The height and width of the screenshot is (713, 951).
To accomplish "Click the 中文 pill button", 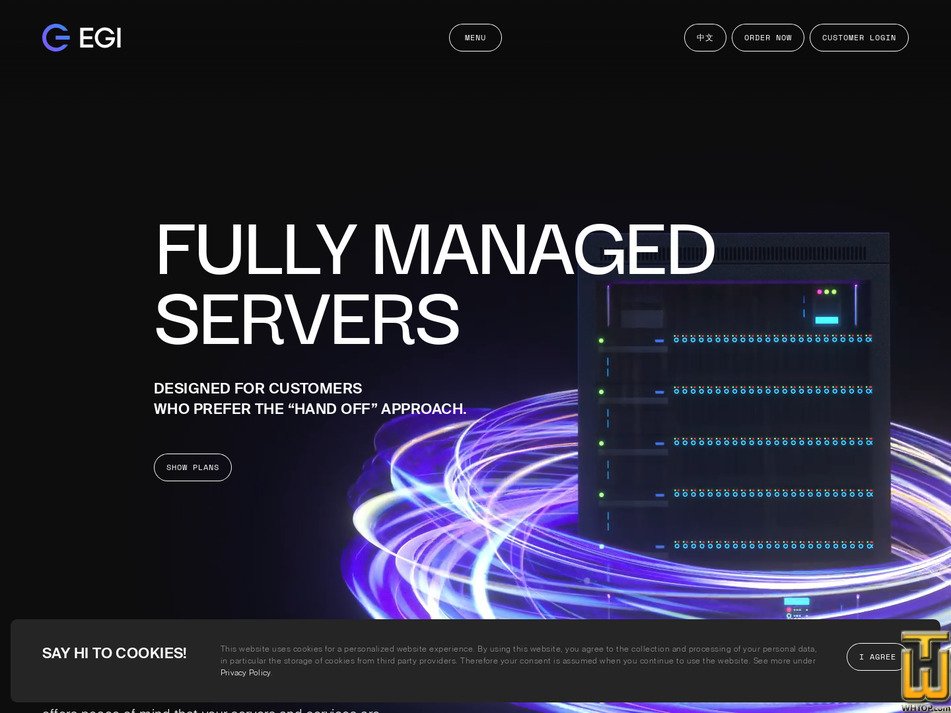I will tap(705, 37).
